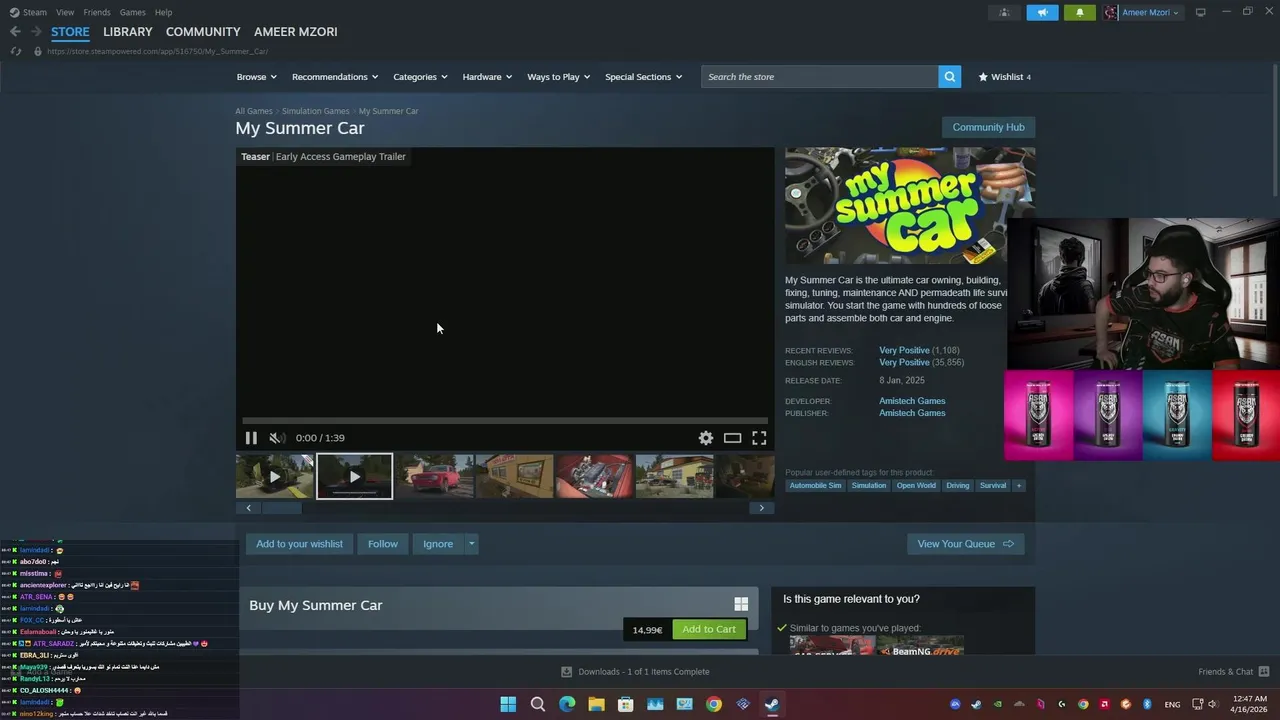The height and width of the screenshot is (720, 1280).
Task: Go forward with the Steam forward arrow
Action: pos(36,32)
